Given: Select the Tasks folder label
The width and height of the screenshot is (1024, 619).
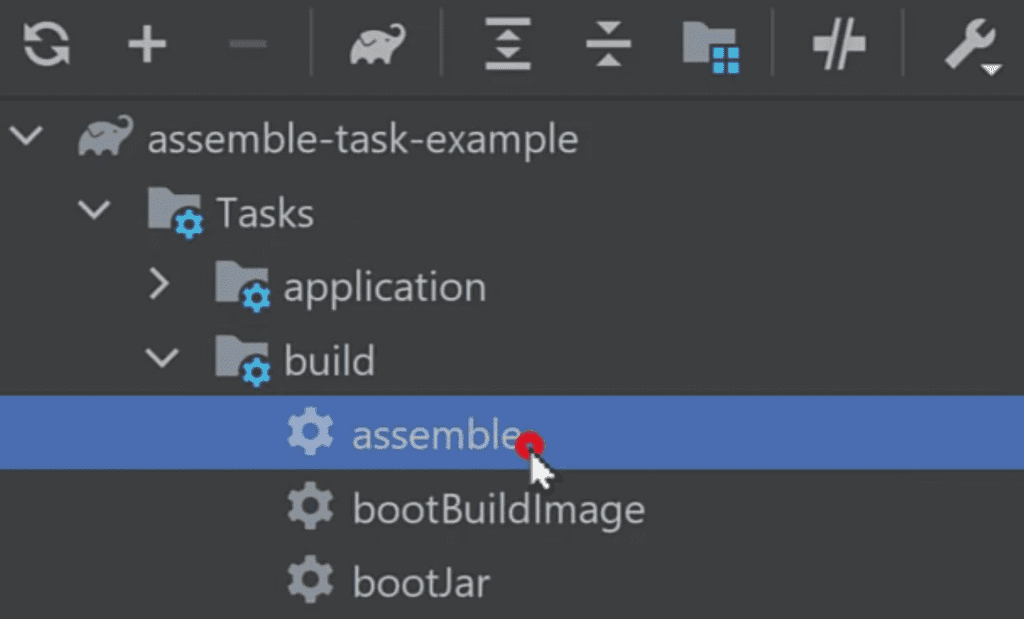Looking at the screenshot, I should (x=264, y=212).
